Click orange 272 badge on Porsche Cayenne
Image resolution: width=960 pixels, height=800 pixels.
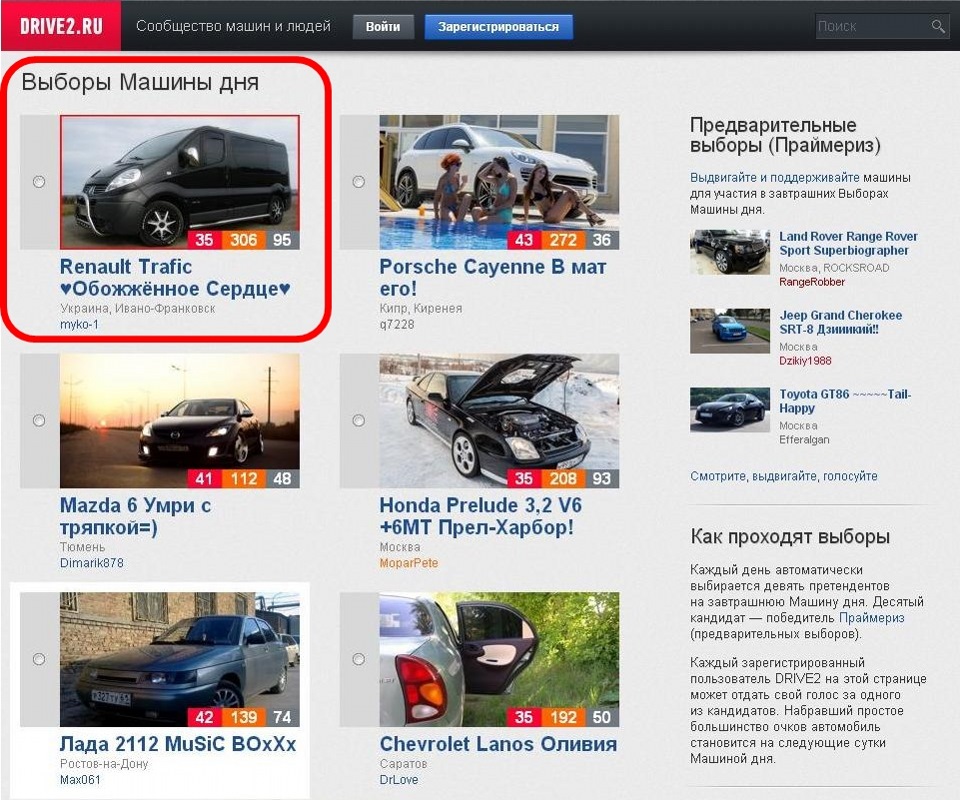(563, 239)
